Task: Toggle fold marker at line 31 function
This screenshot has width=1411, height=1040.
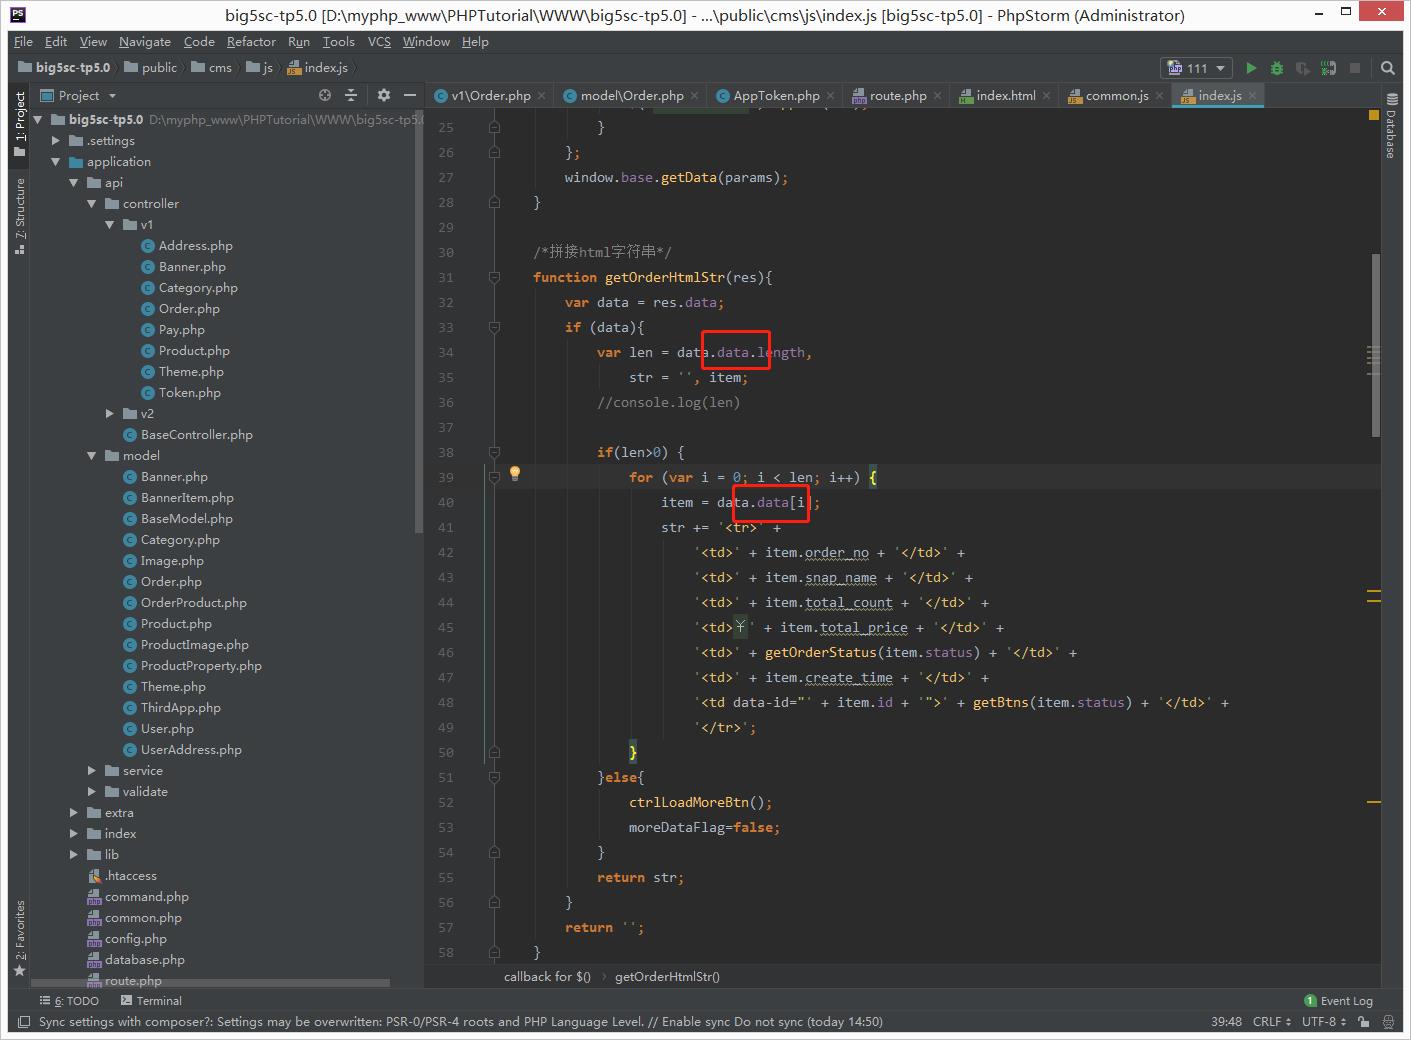Action: 494,277
